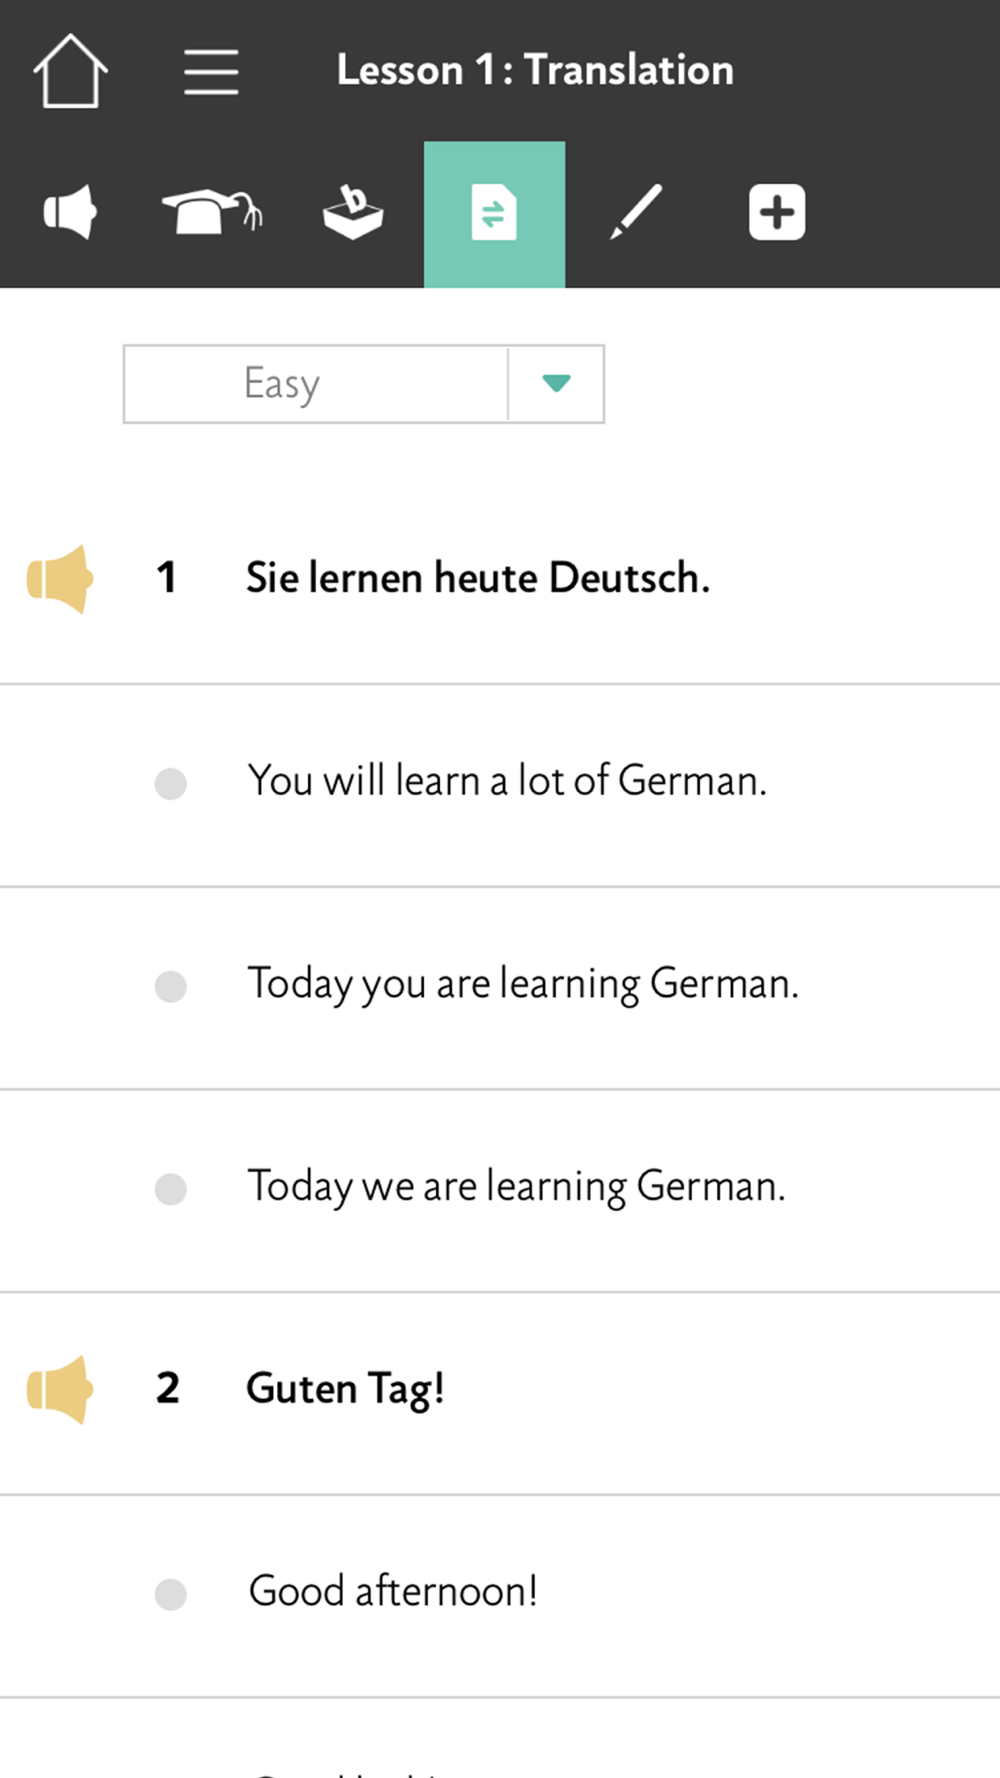Select radio for 'You will learn a lot of German.'
This screenshot has width=1000, height=1778.
171,784
